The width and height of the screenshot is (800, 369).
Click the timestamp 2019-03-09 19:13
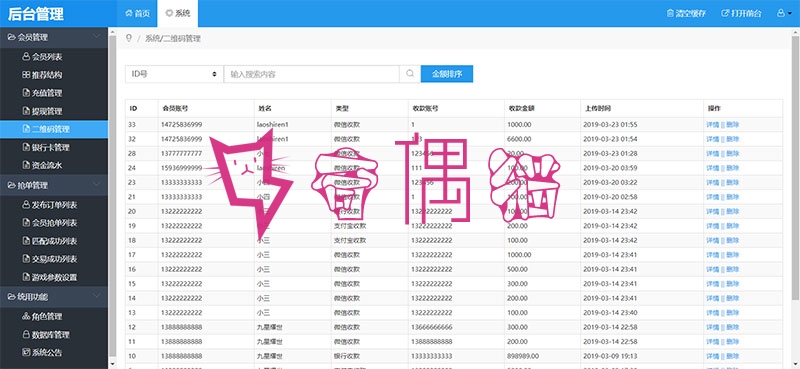611,356
